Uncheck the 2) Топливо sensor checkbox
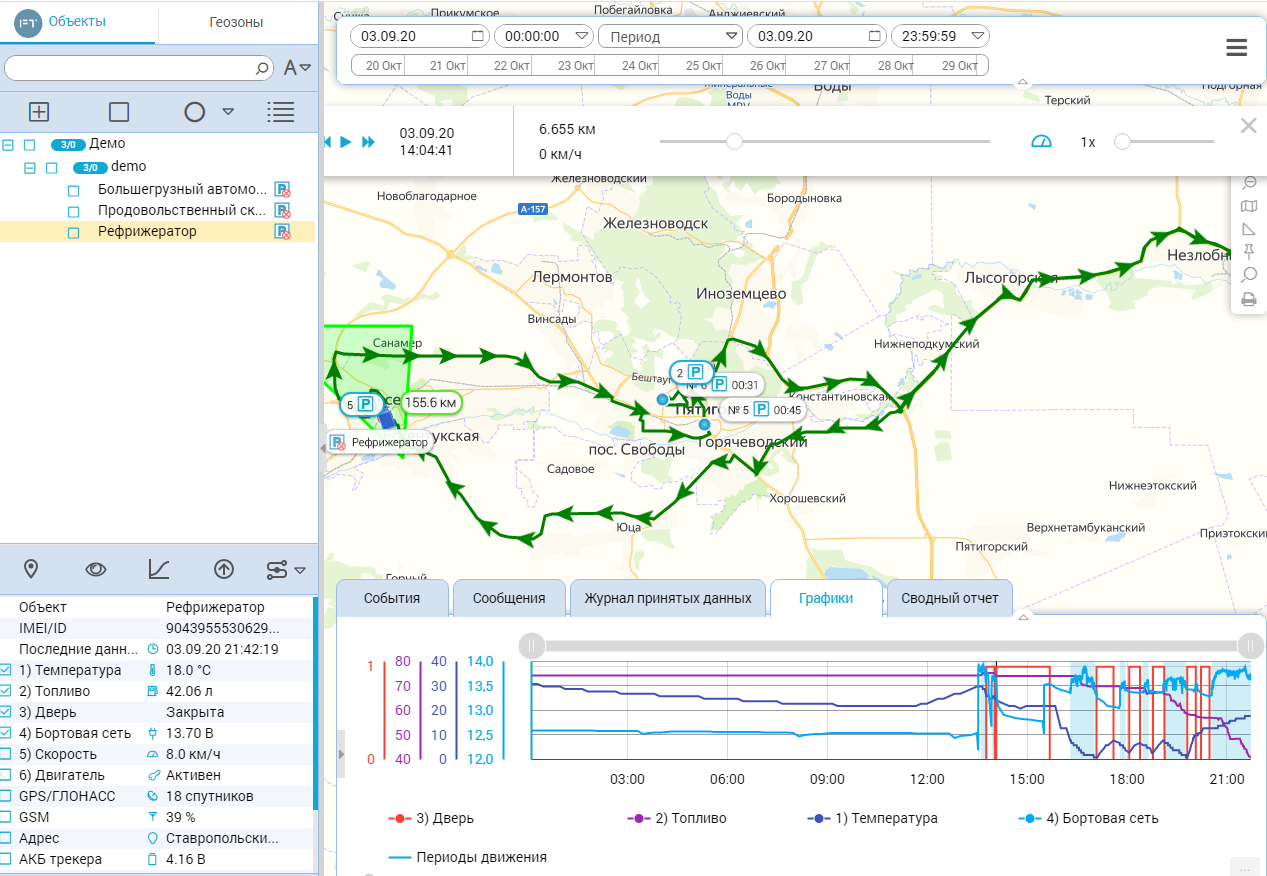The width and height of the screenshot is (1267, 876). pos(6,691)
